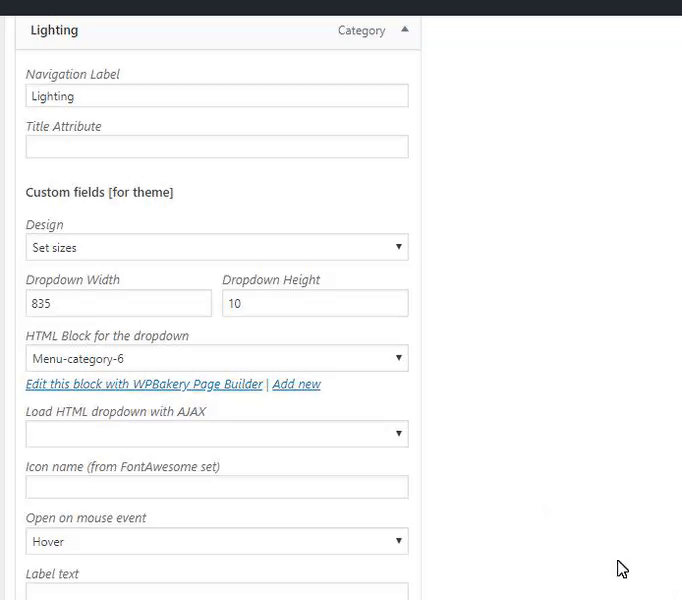Click the 'Navigation Label' caption text
Image resolution: width=682 pixels, height=600 pixels.
tap(72, 74)
